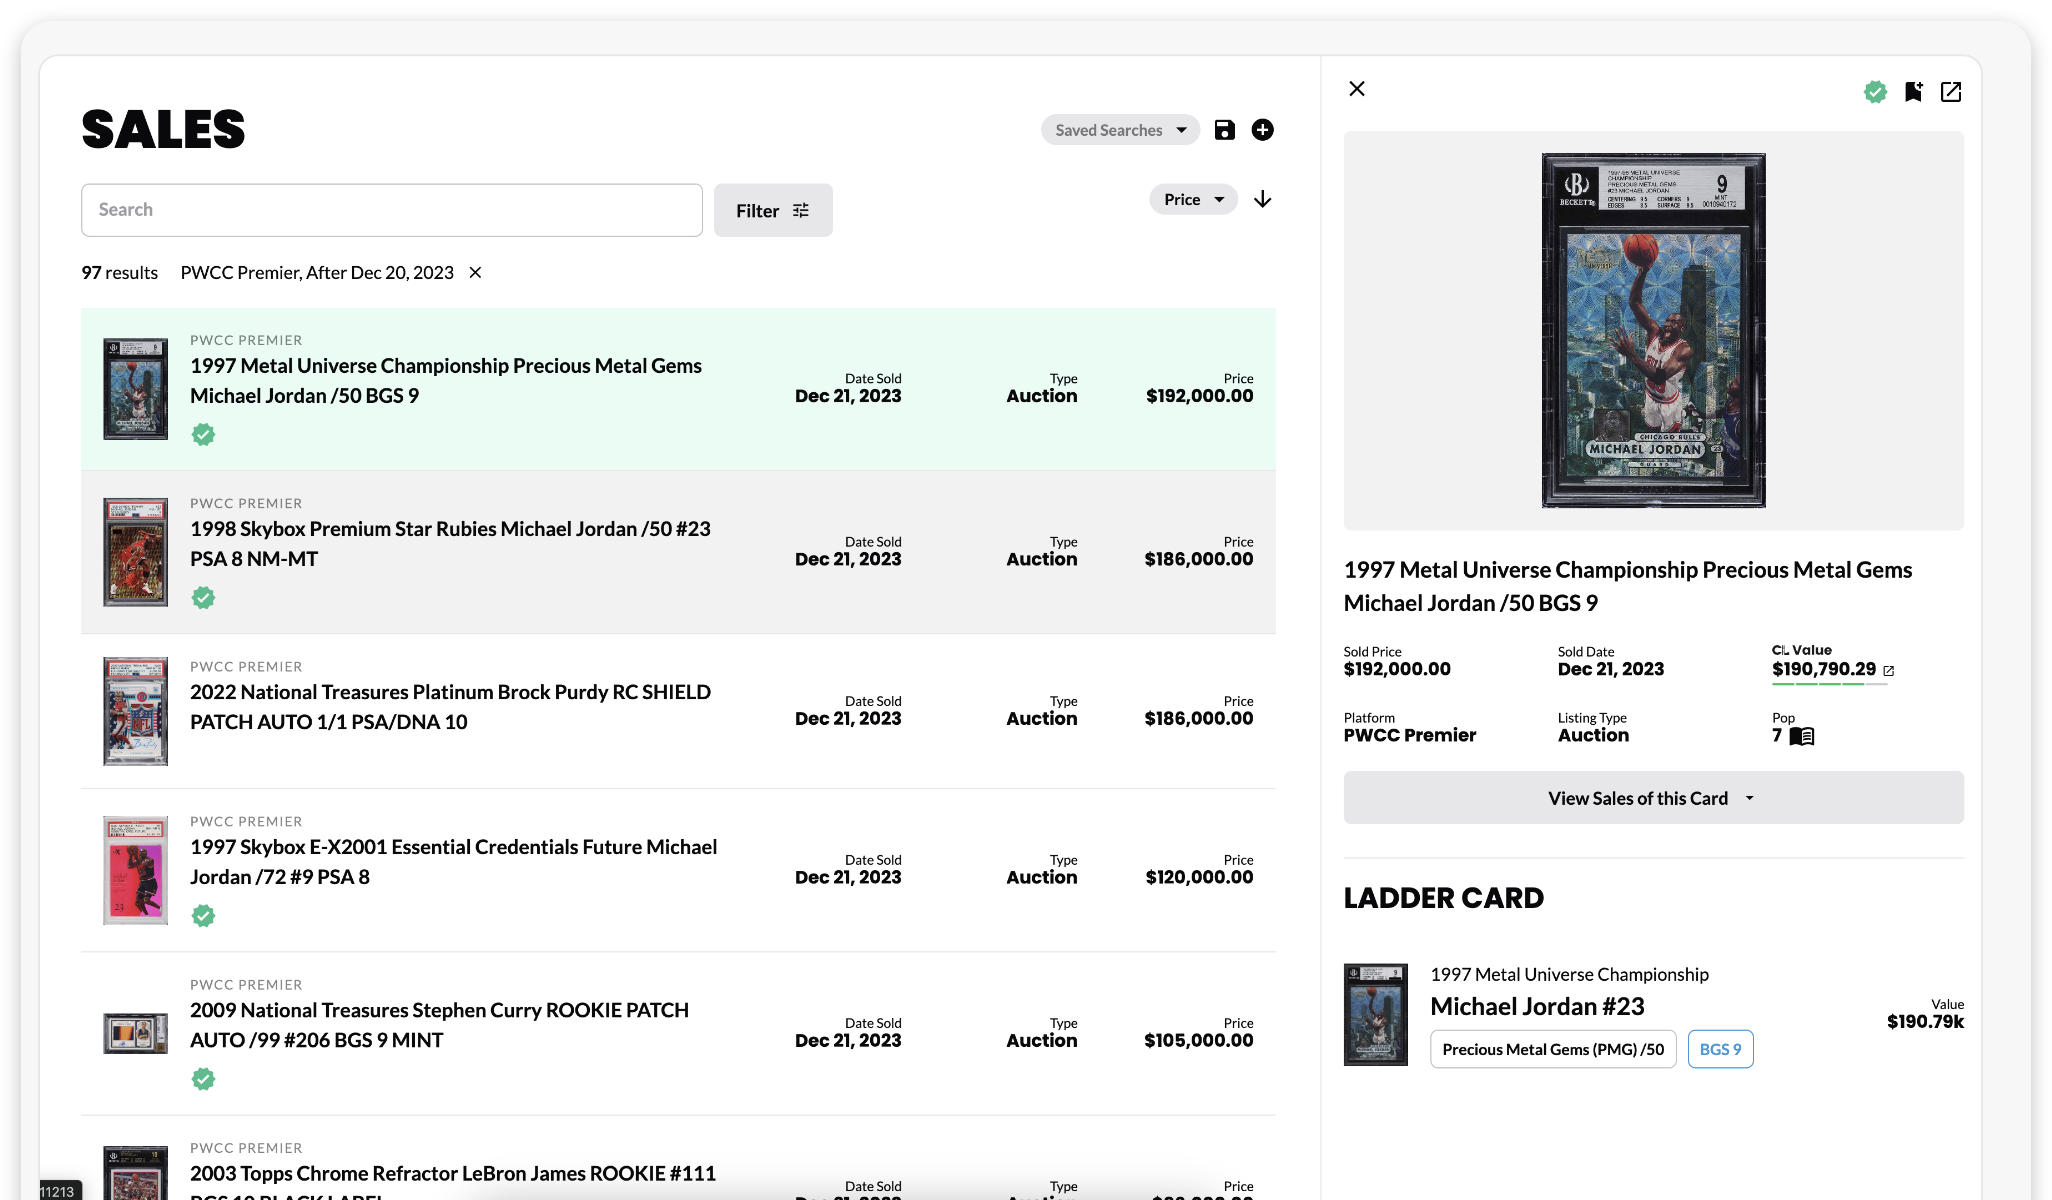Click the $120,000.00 price value
This screenshot has width=2052, height=1200.
pos(1199,877)
